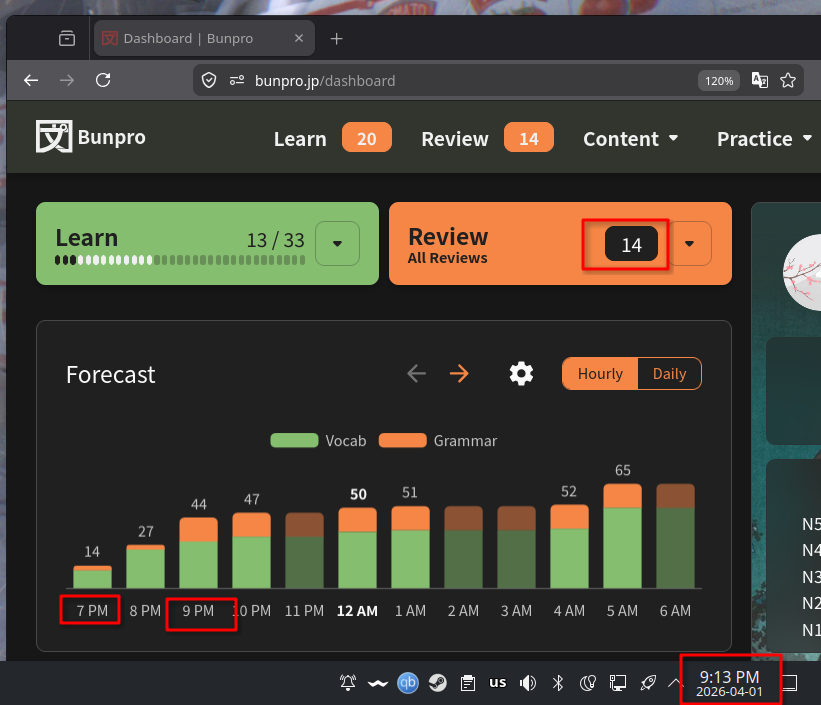
Task: Open qBittorrent tray icon
Action: pos(408,683)
